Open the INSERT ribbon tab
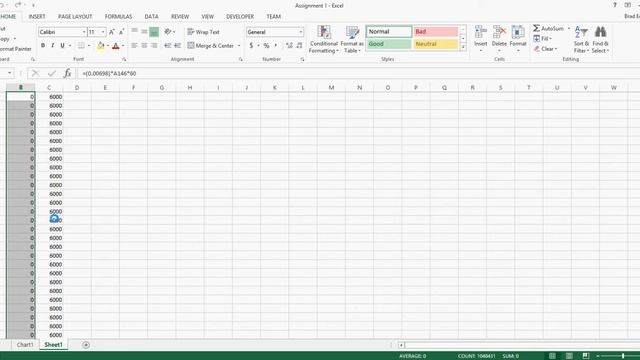This screenshot has width=640, height=360. tap(37, 16)
